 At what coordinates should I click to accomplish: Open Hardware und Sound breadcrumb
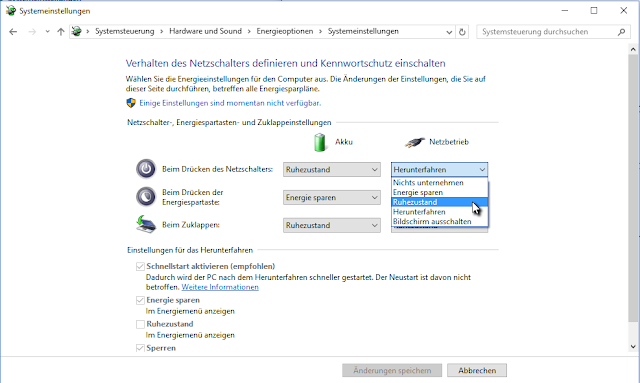pyautogui.click(x=205, y=31)
